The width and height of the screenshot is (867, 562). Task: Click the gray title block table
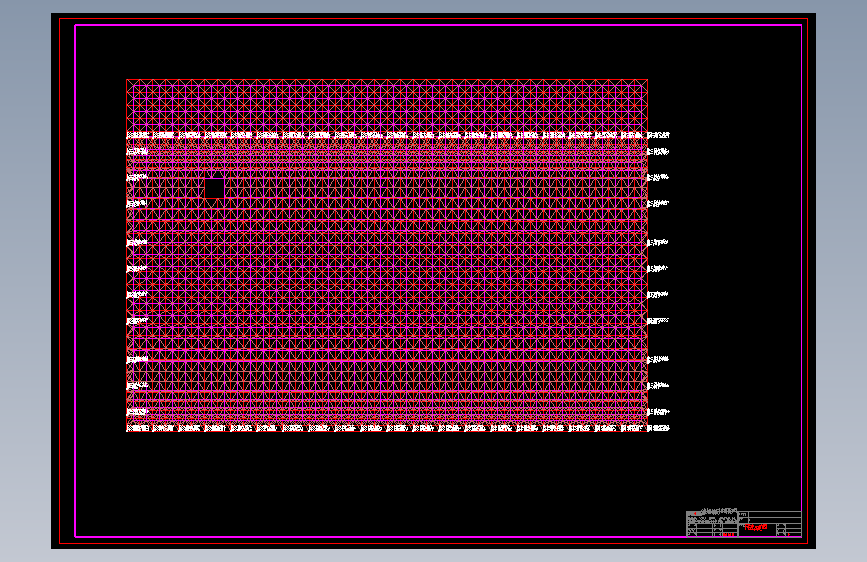[744, 524]
